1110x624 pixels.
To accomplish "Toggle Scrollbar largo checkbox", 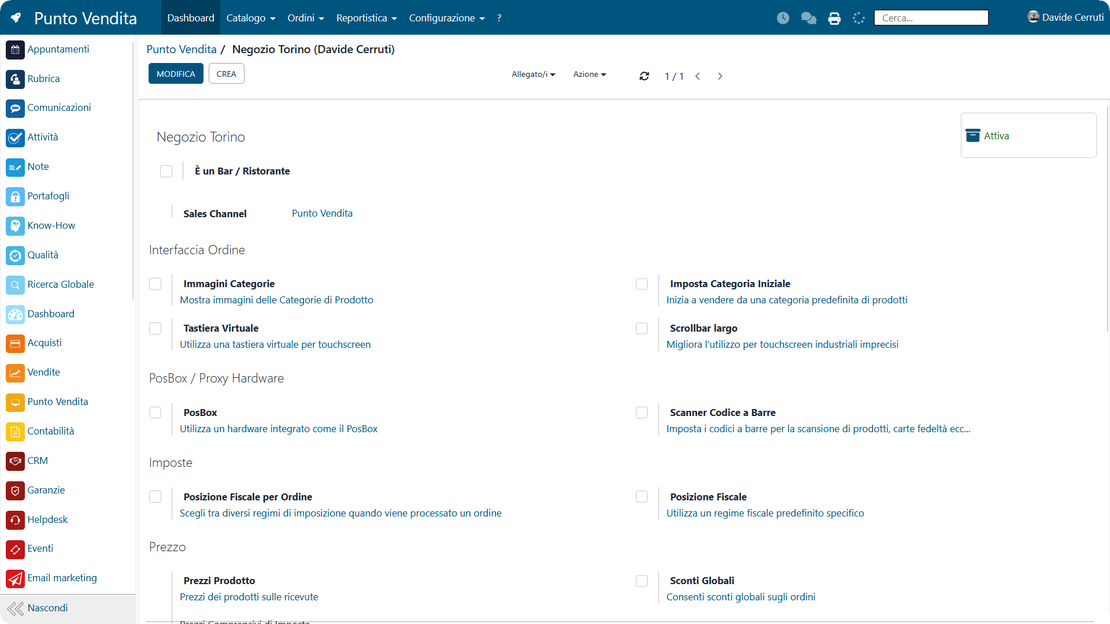I will coord(641,329).
